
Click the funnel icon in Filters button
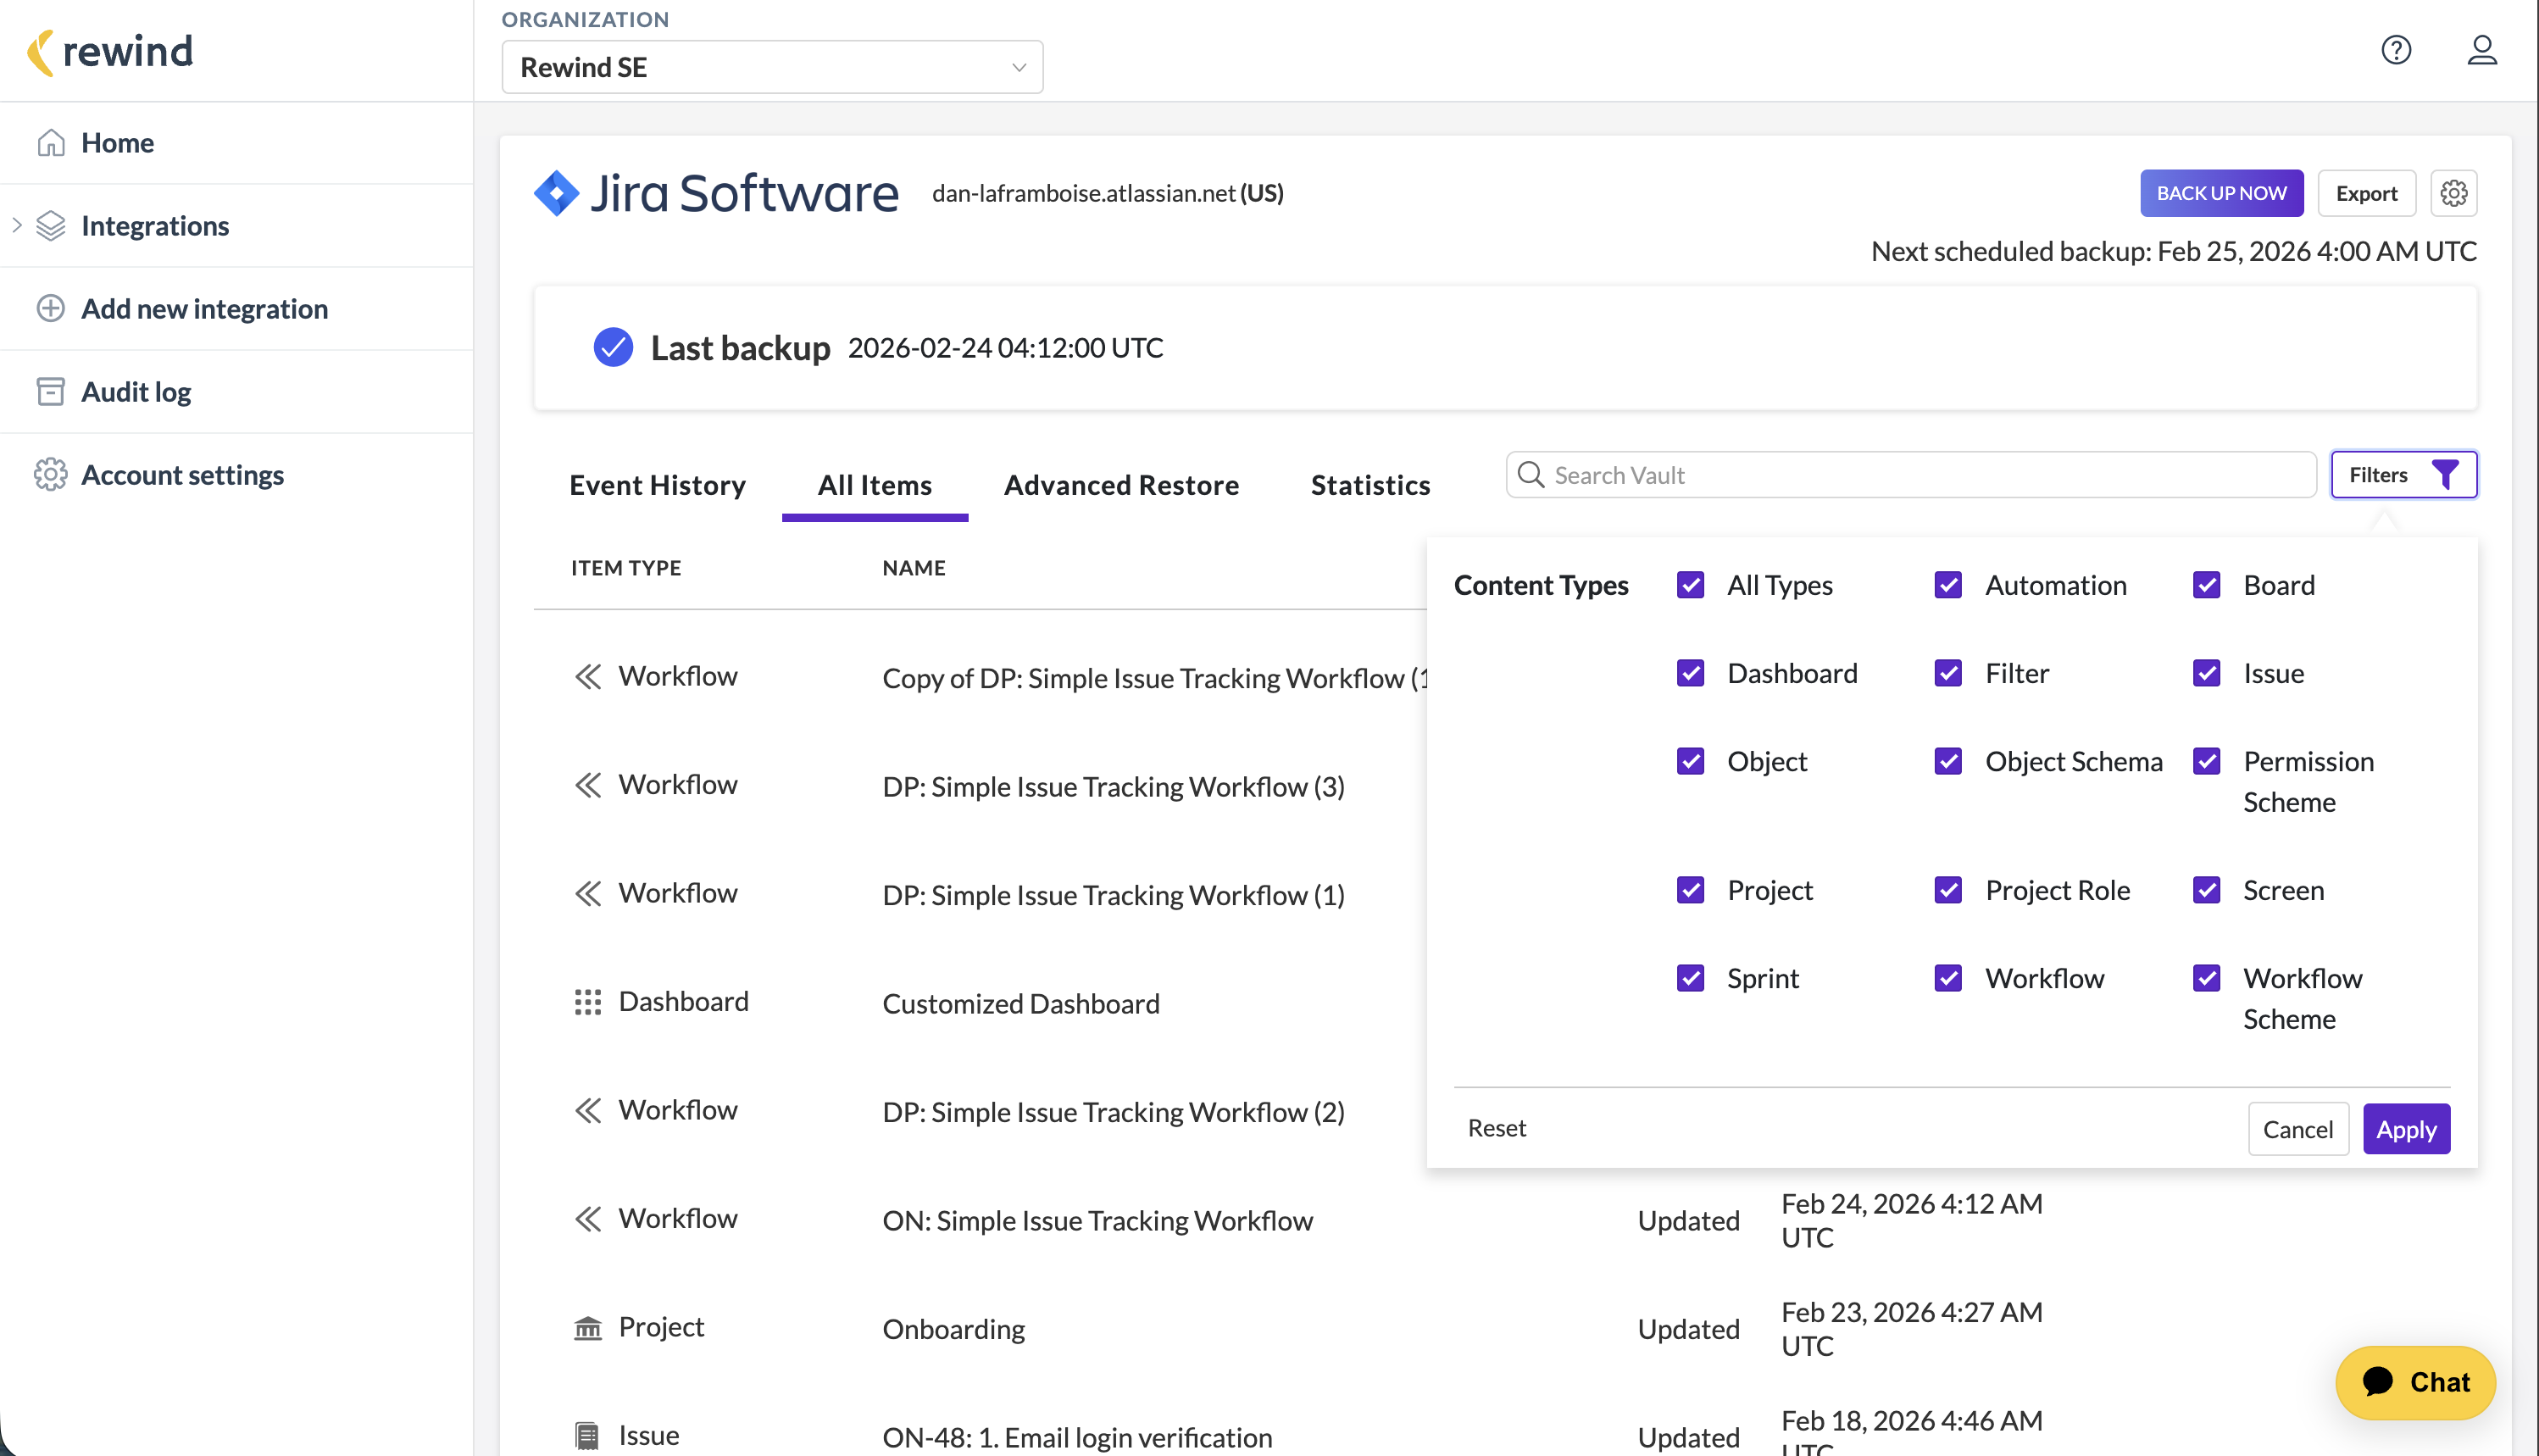2445,474
